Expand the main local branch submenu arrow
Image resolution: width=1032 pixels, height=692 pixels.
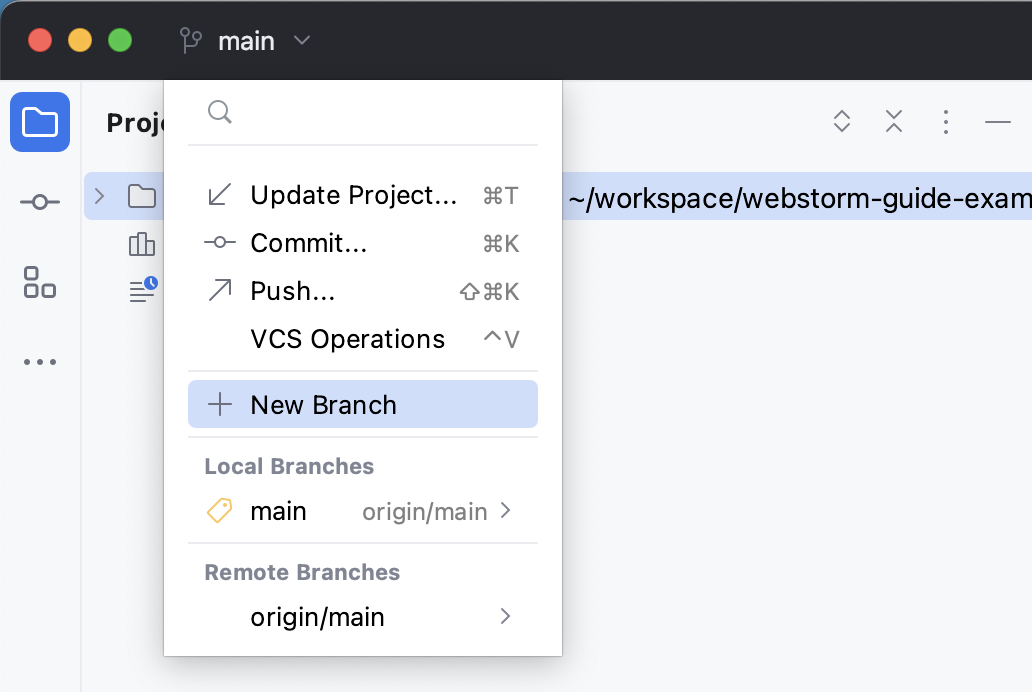coord(505,511)
